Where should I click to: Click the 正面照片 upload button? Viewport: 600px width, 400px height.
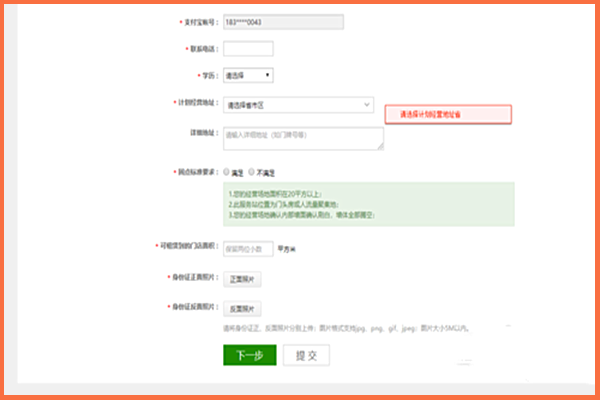click(242, 279)
